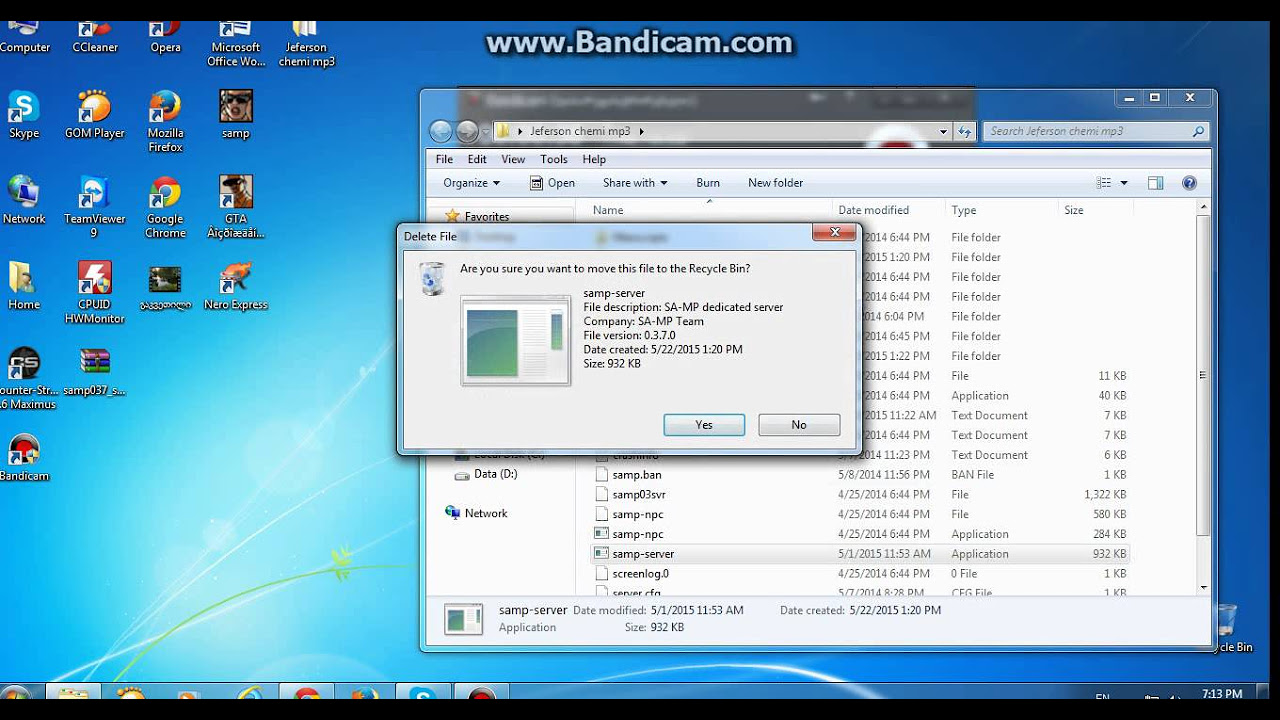
Task: Select the Mozilla Firefox desktop icon
Action: pos(165,122)
